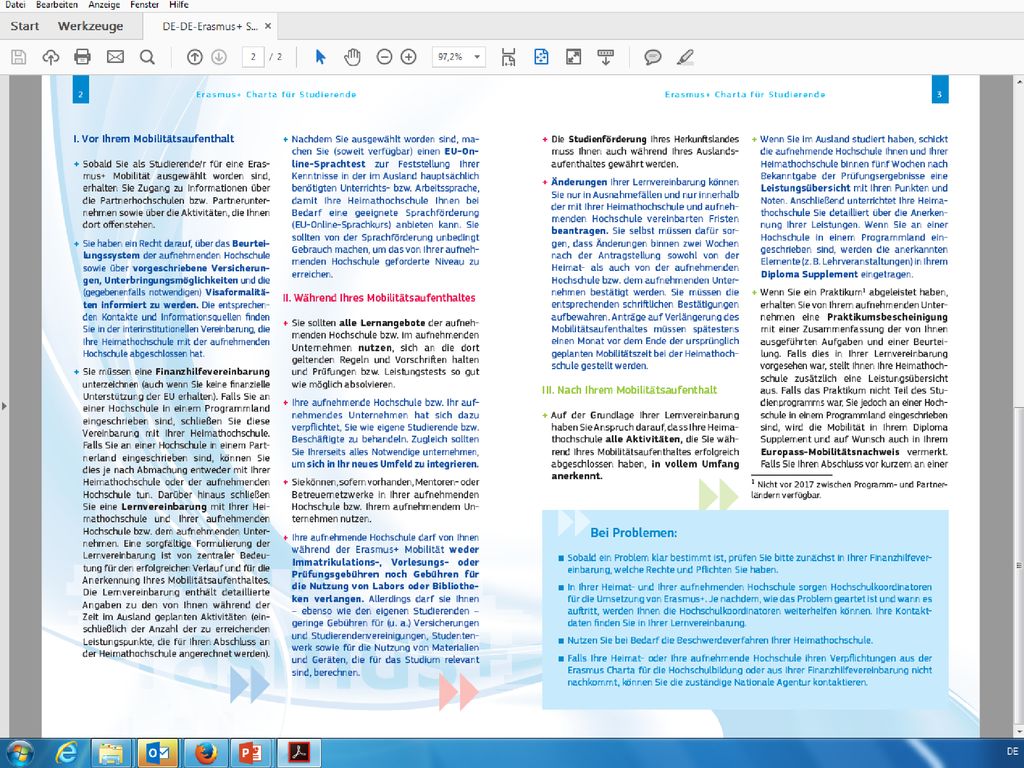
Task: Activate the selection arrow tool
Action: [x=320, y=57]
